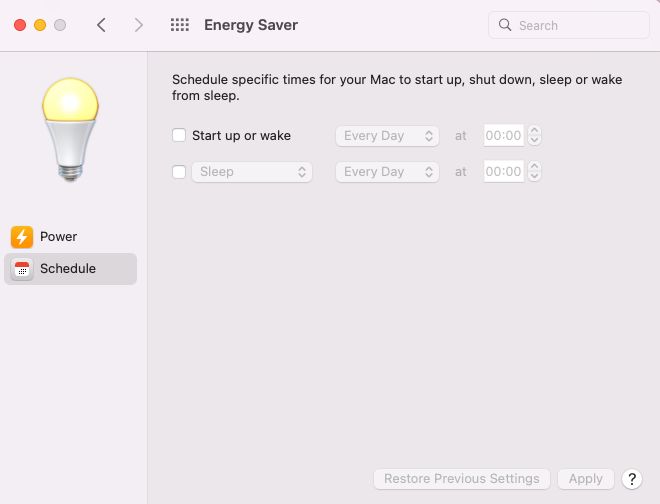Show all preferences grid icon
Screen dimensions: 660x504
(180, 25)
